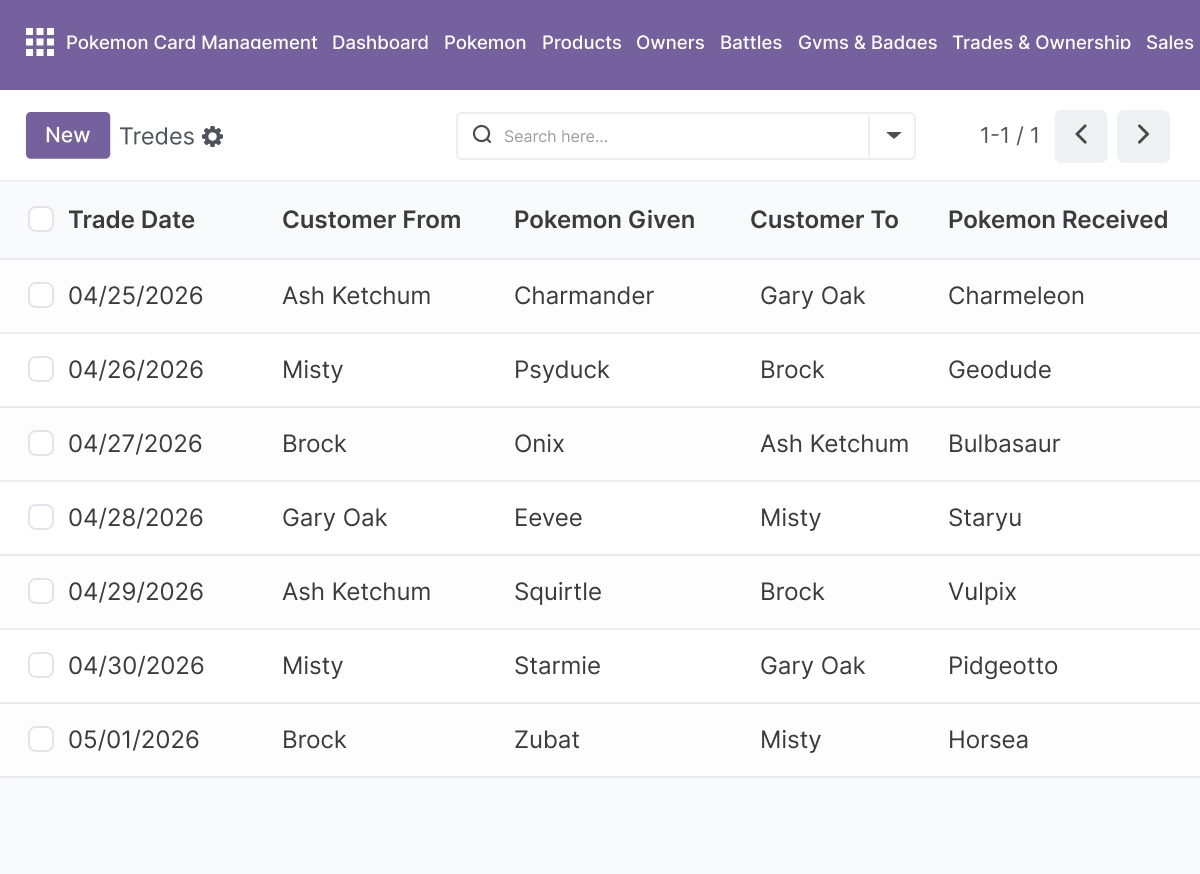Image resolution: width=1200 pixels, height=874 pixels.
Task: Click the Charmander cell
Action: 584,296
